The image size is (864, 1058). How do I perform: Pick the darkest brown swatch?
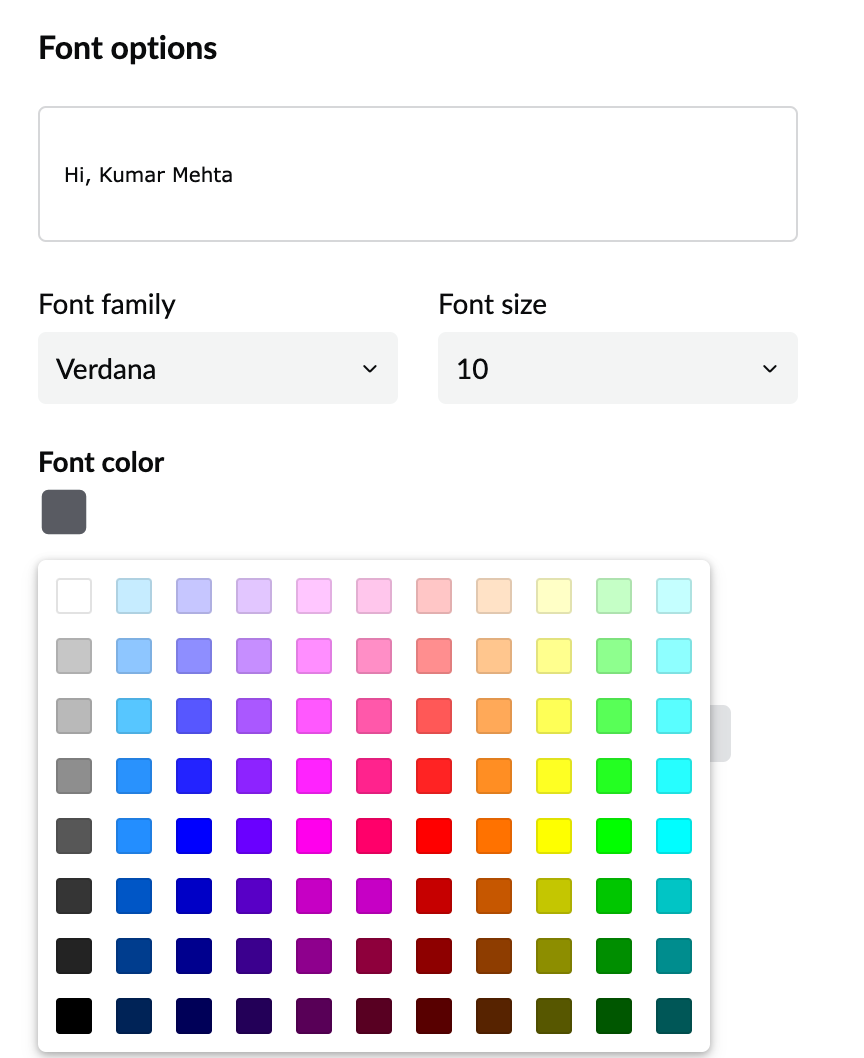click(494, 1016)
